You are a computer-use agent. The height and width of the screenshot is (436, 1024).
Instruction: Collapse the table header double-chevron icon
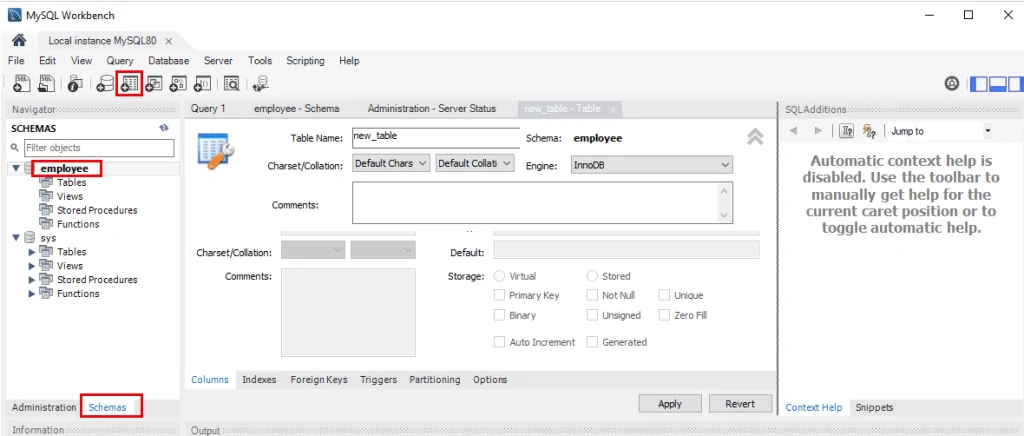(x=755, y=136)
